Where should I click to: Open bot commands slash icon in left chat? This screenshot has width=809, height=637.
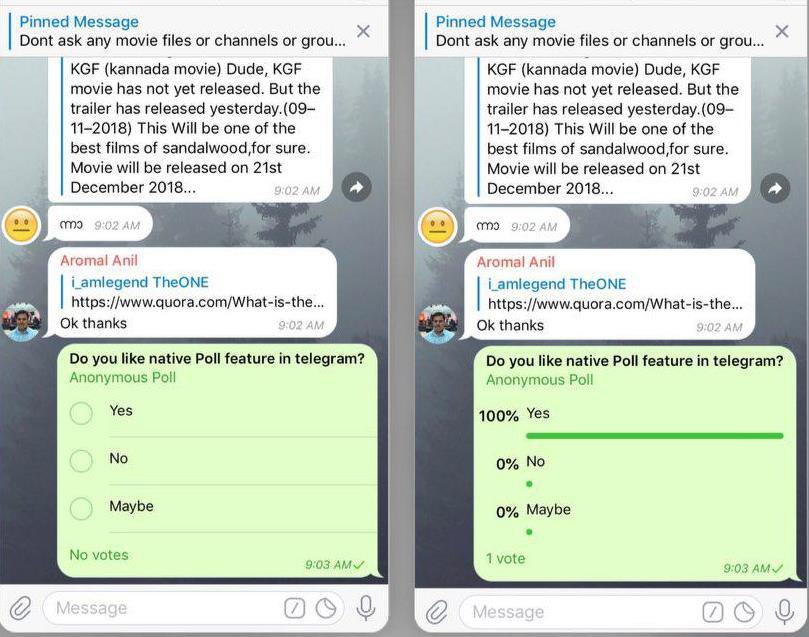point(295,608)
